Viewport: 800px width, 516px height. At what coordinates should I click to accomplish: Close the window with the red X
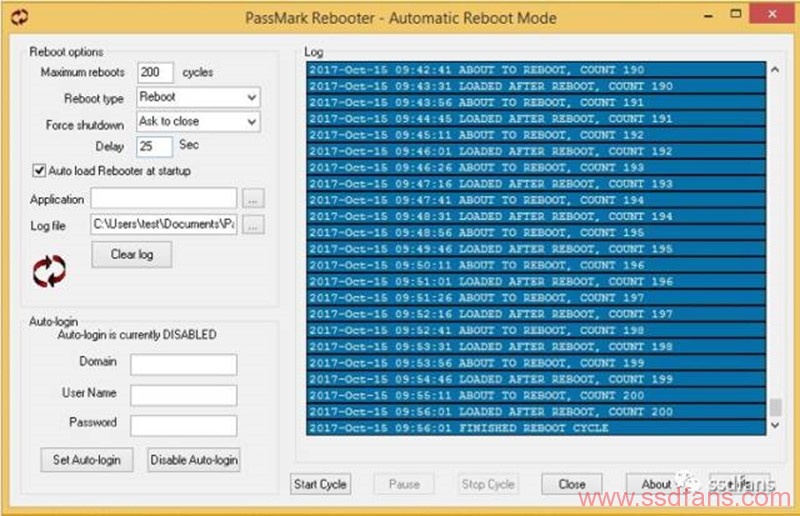(x=772, y=14)
